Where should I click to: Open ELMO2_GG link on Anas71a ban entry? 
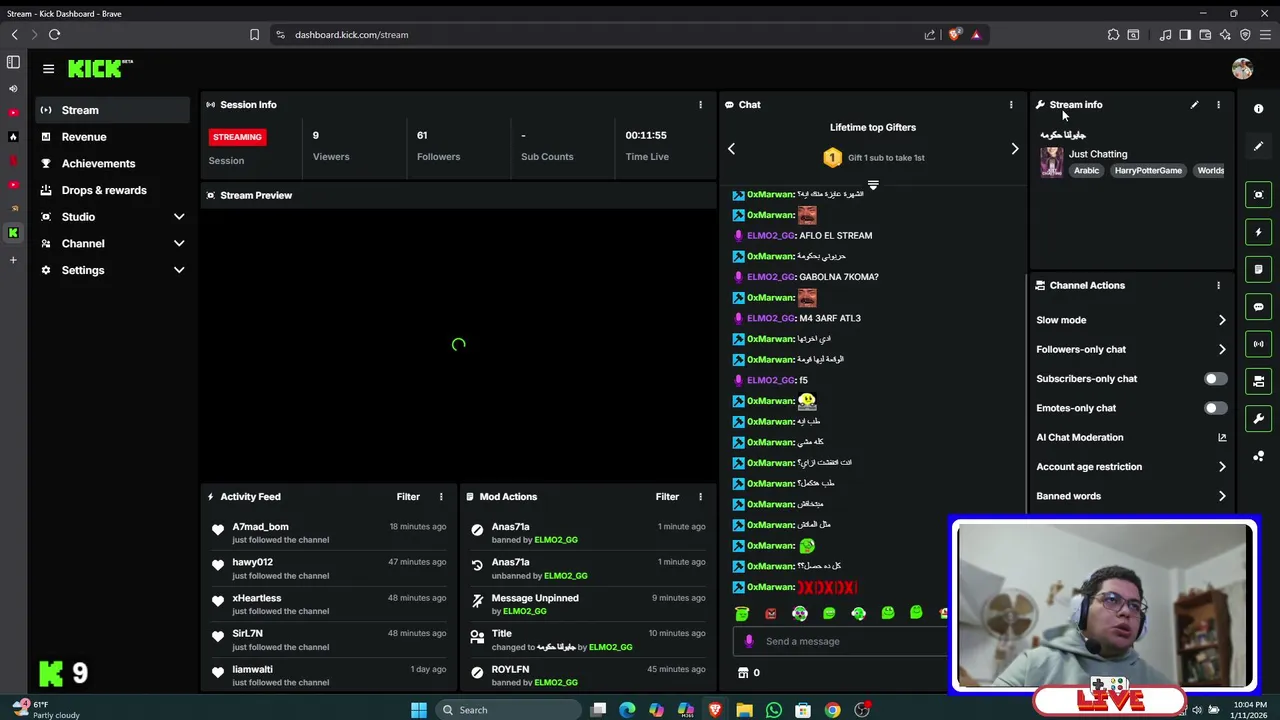(556, 540)
